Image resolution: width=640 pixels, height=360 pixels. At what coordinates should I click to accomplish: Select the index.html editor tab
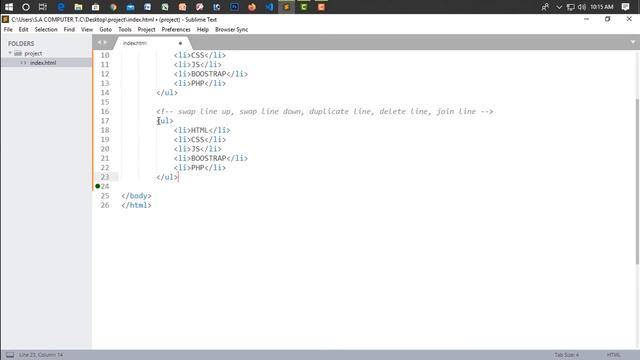coord(152,43)
